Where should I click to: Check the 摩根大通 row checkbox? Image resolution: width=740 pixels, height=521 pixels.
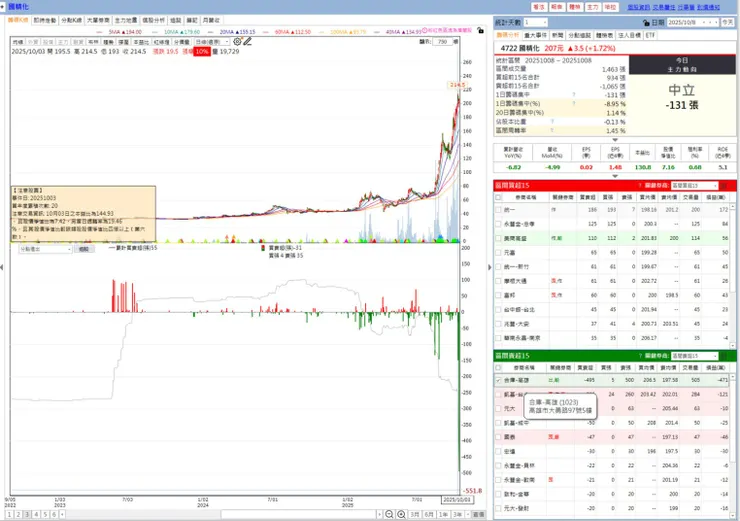pos(498,281)
